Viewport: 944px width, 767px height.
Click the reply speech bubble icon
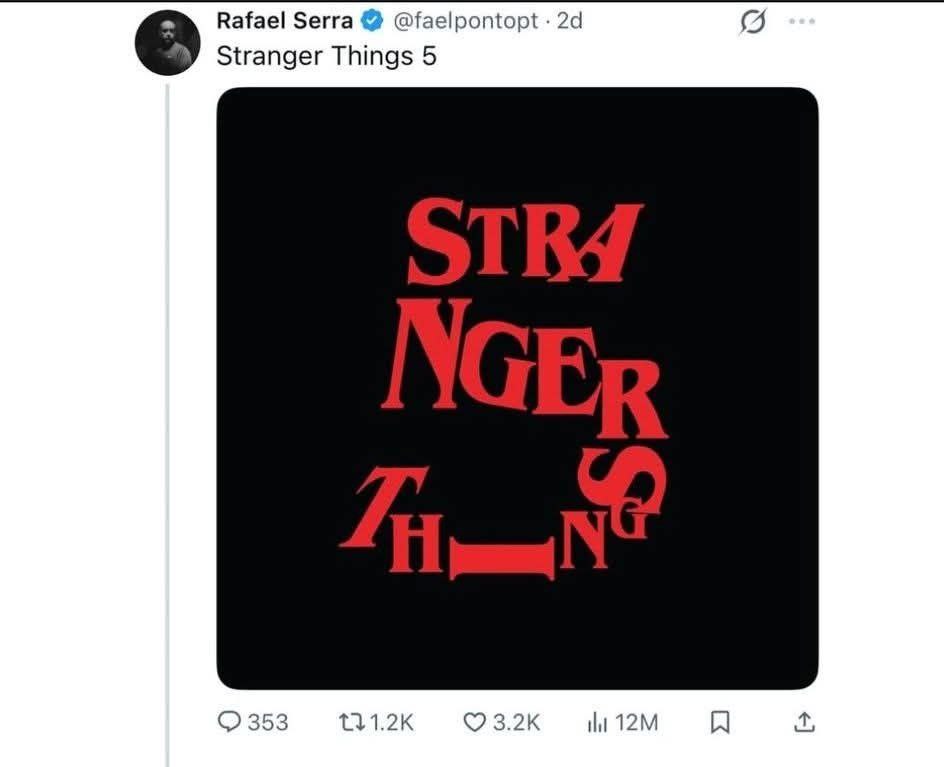(x=229, y=722)
